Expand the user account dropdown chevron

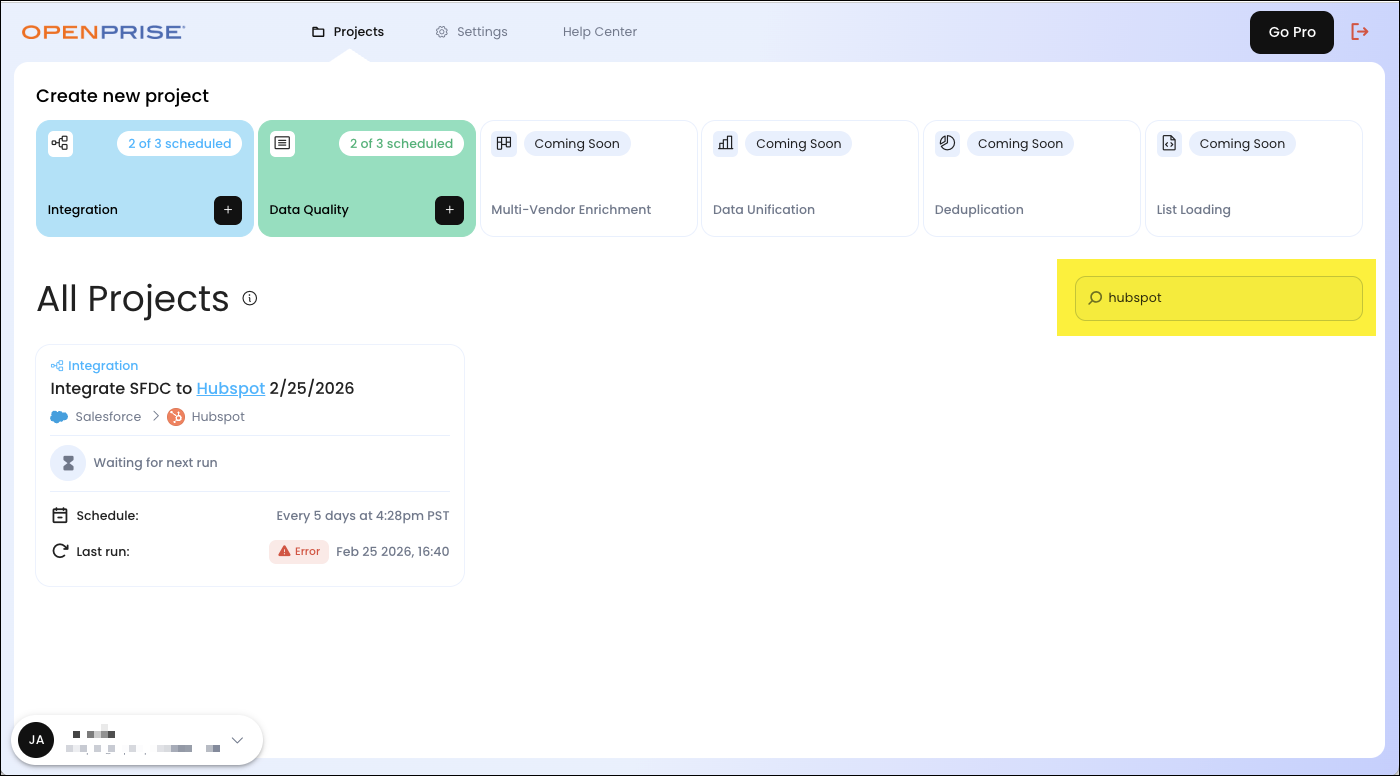(237, 740)
